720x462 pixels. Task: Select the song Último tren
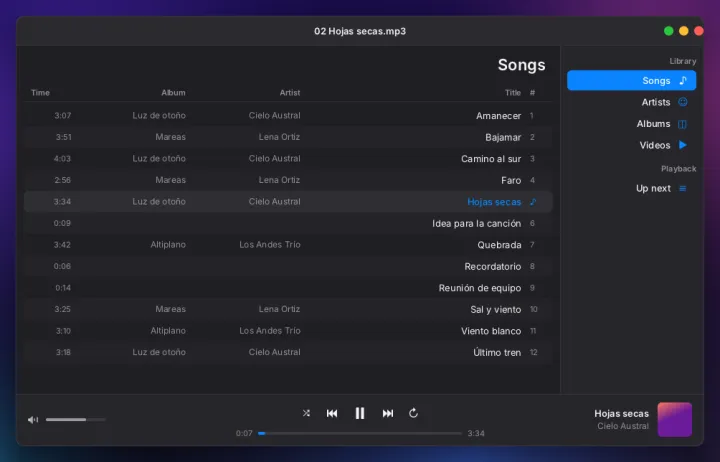point(288,352)
